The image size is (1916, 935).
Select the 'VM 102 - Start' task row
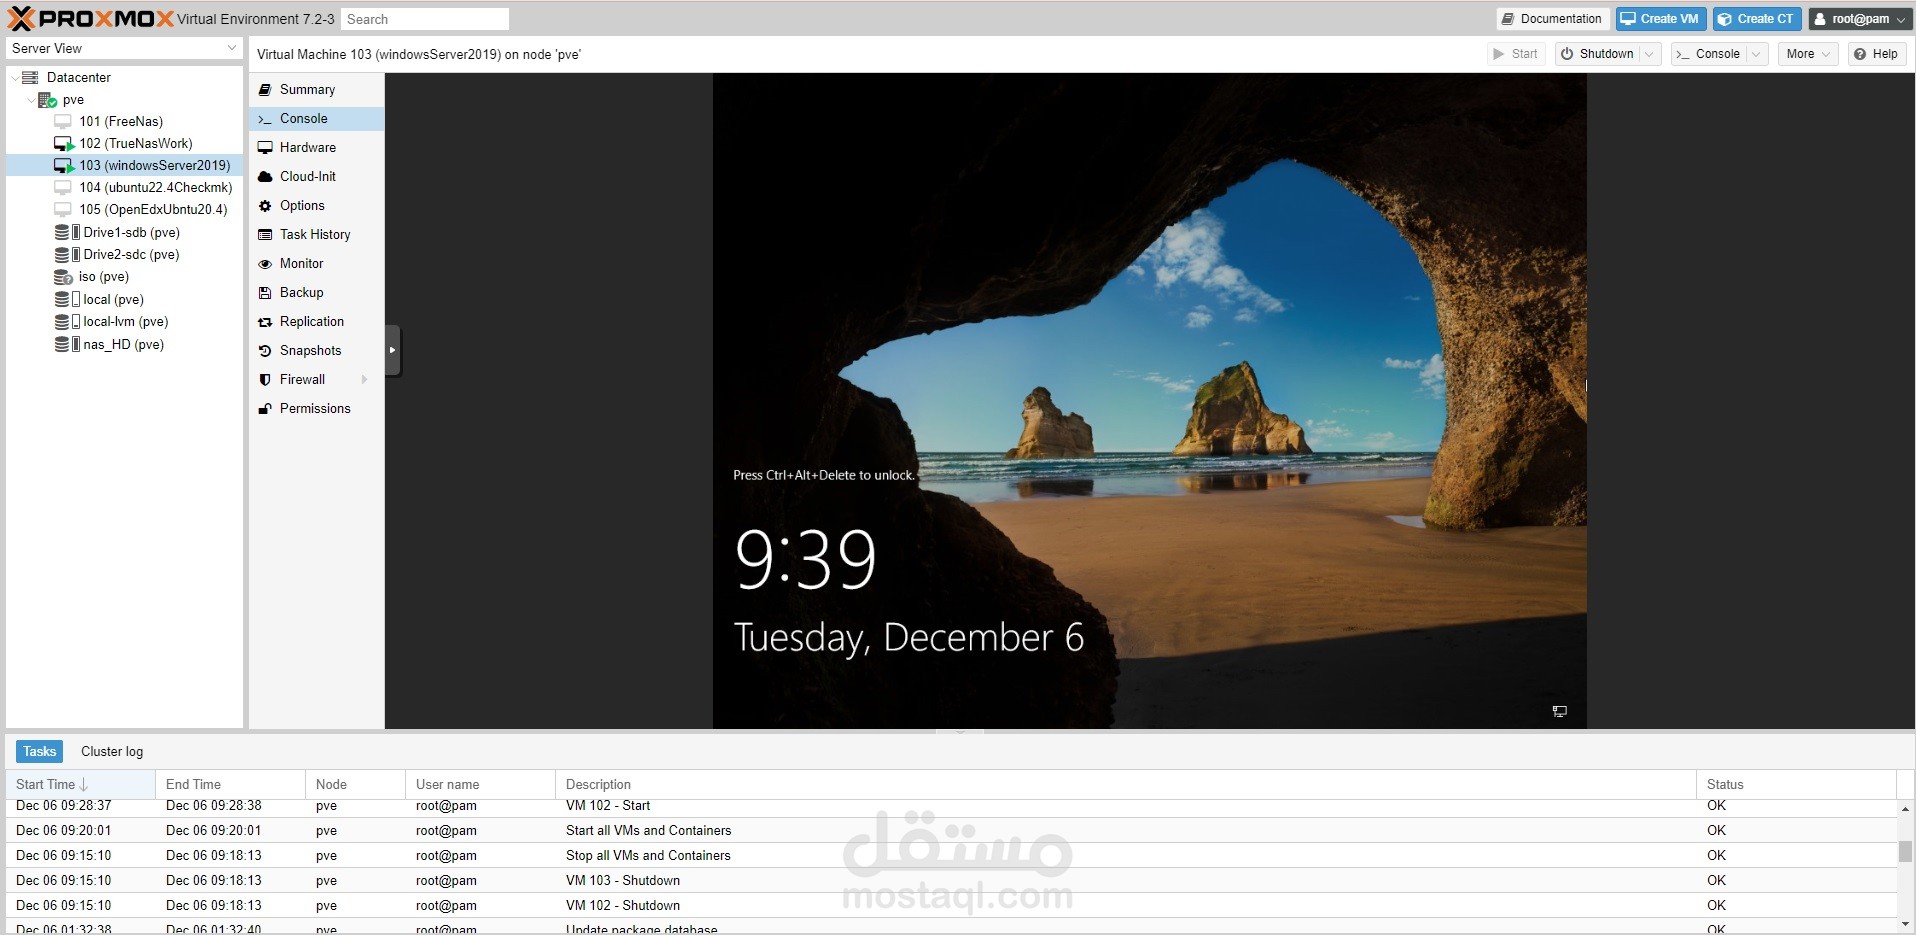tap(951, 806)
